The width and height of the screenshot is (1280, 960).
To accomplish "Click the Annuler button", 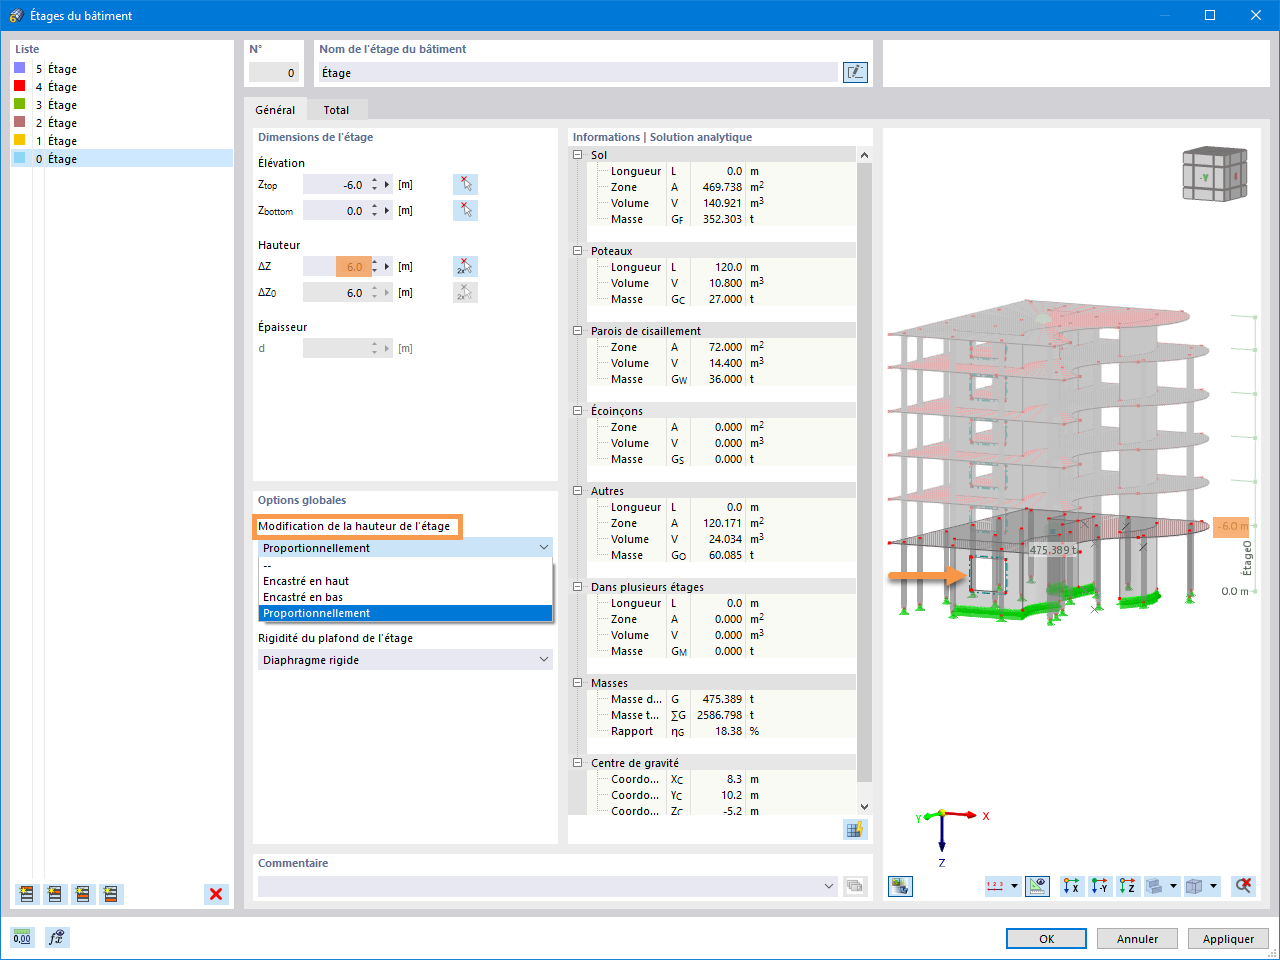I will [x=1137, y=939].
